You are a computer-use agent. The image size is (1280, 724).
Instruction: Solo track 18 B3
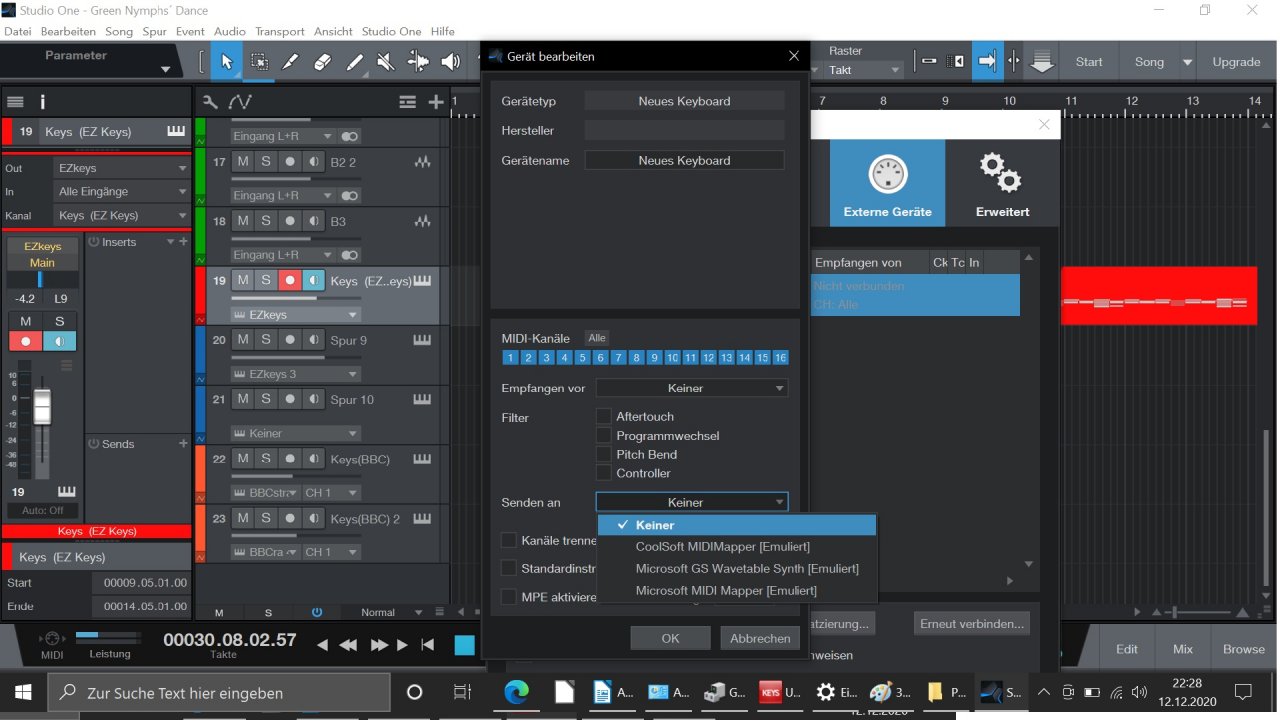coord(266,221)
